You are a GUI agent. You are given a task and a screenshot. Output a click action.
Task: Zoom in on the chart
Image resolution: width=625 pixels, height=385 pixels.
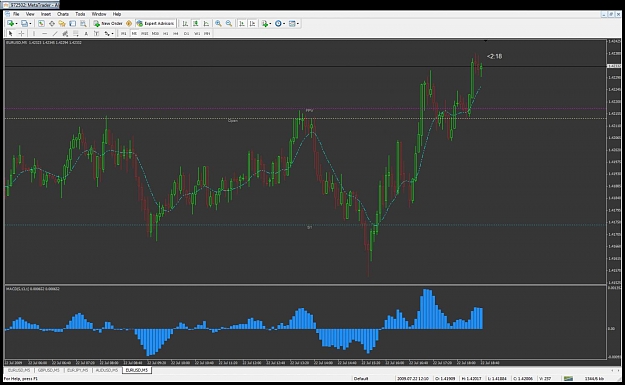click(218, 24)
